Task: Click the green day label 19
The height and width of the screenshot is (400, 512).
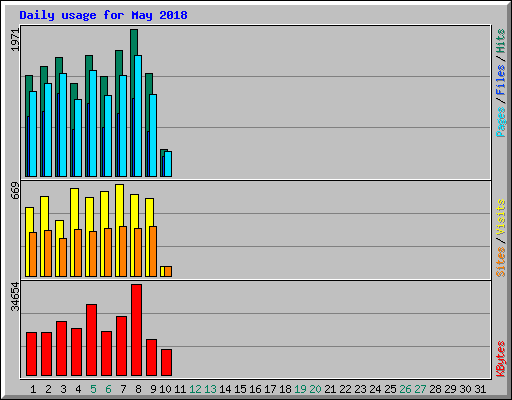Action: (300, 389)
